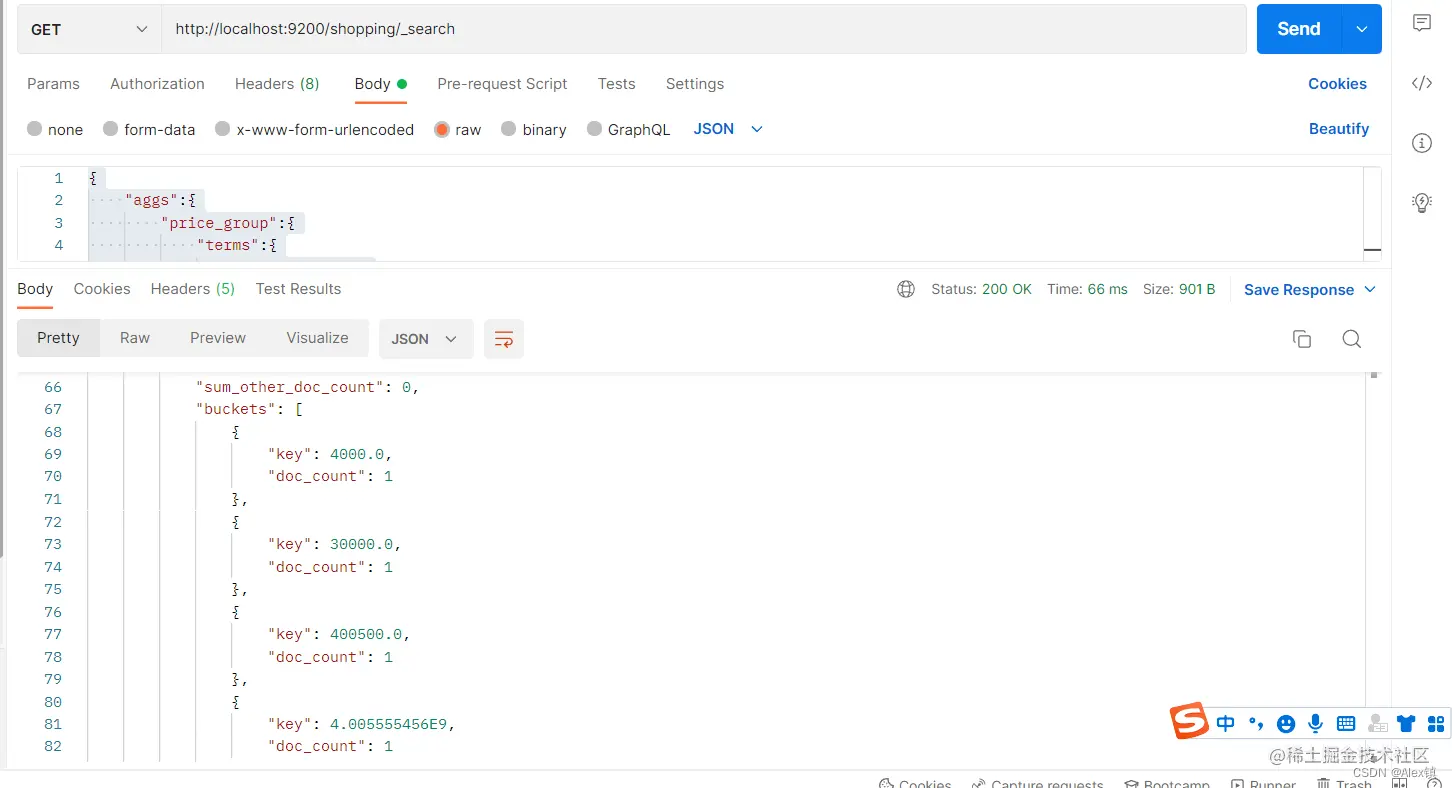Expand the Save Response dropdown
Viewport: 1452px width, 788px height.
coord(1370,289)
